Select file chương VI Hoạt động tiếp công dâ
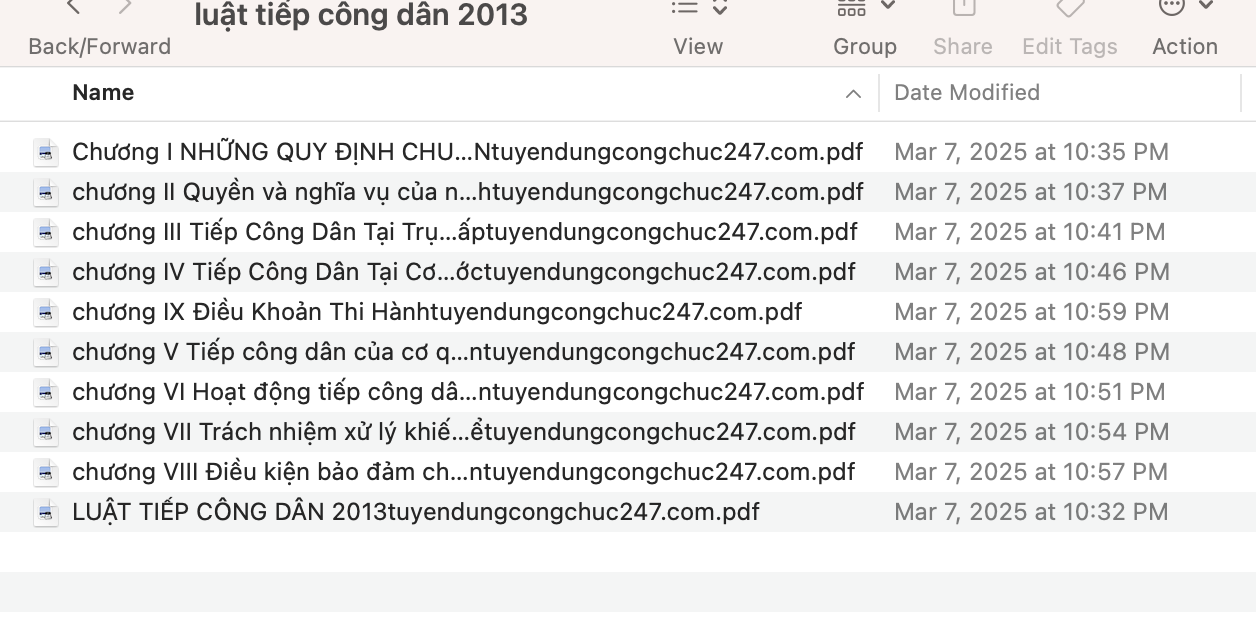The height and width of the screenshot is (636, 1256). point(468,392)
